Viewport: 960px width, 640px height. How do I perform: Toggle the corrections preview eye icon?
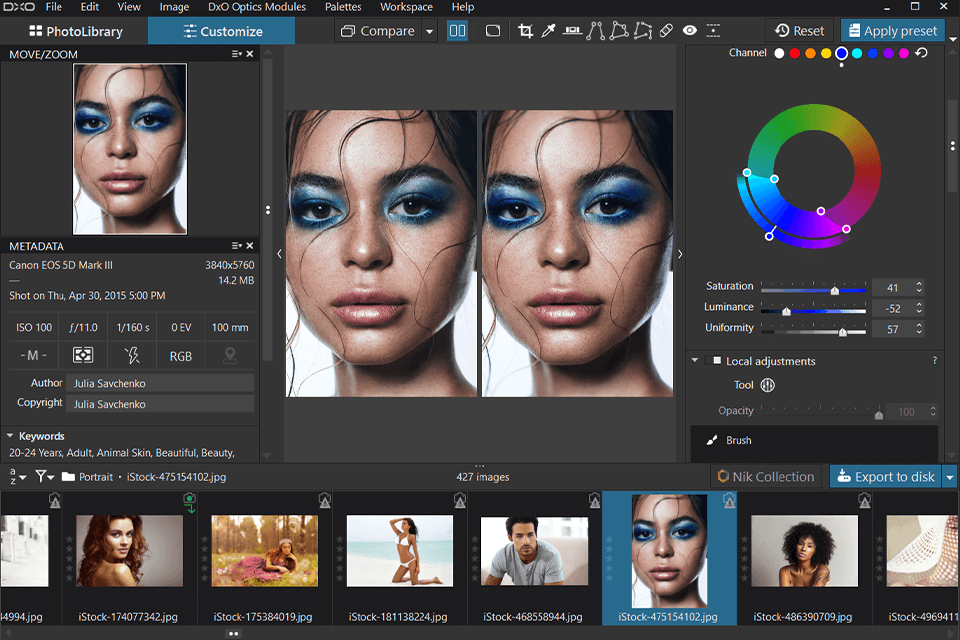(689, 31)
